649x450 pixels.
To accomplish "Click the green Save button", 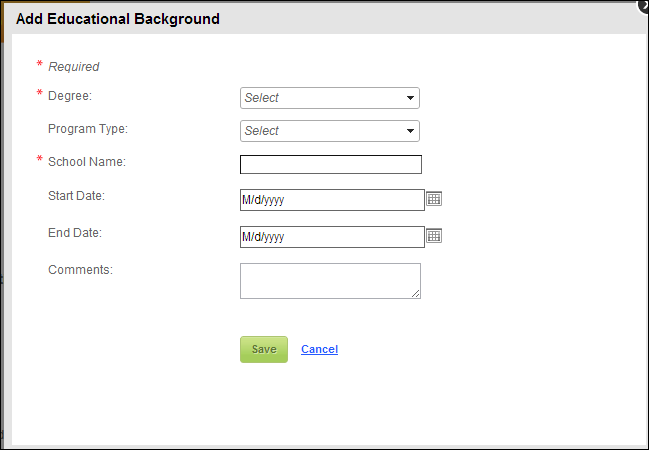I will [x=264, y=349].
